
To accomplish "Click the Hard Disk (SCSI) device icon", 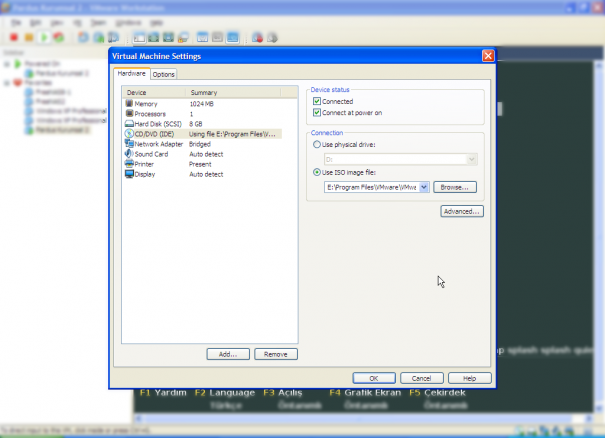I will click(129, 123).
